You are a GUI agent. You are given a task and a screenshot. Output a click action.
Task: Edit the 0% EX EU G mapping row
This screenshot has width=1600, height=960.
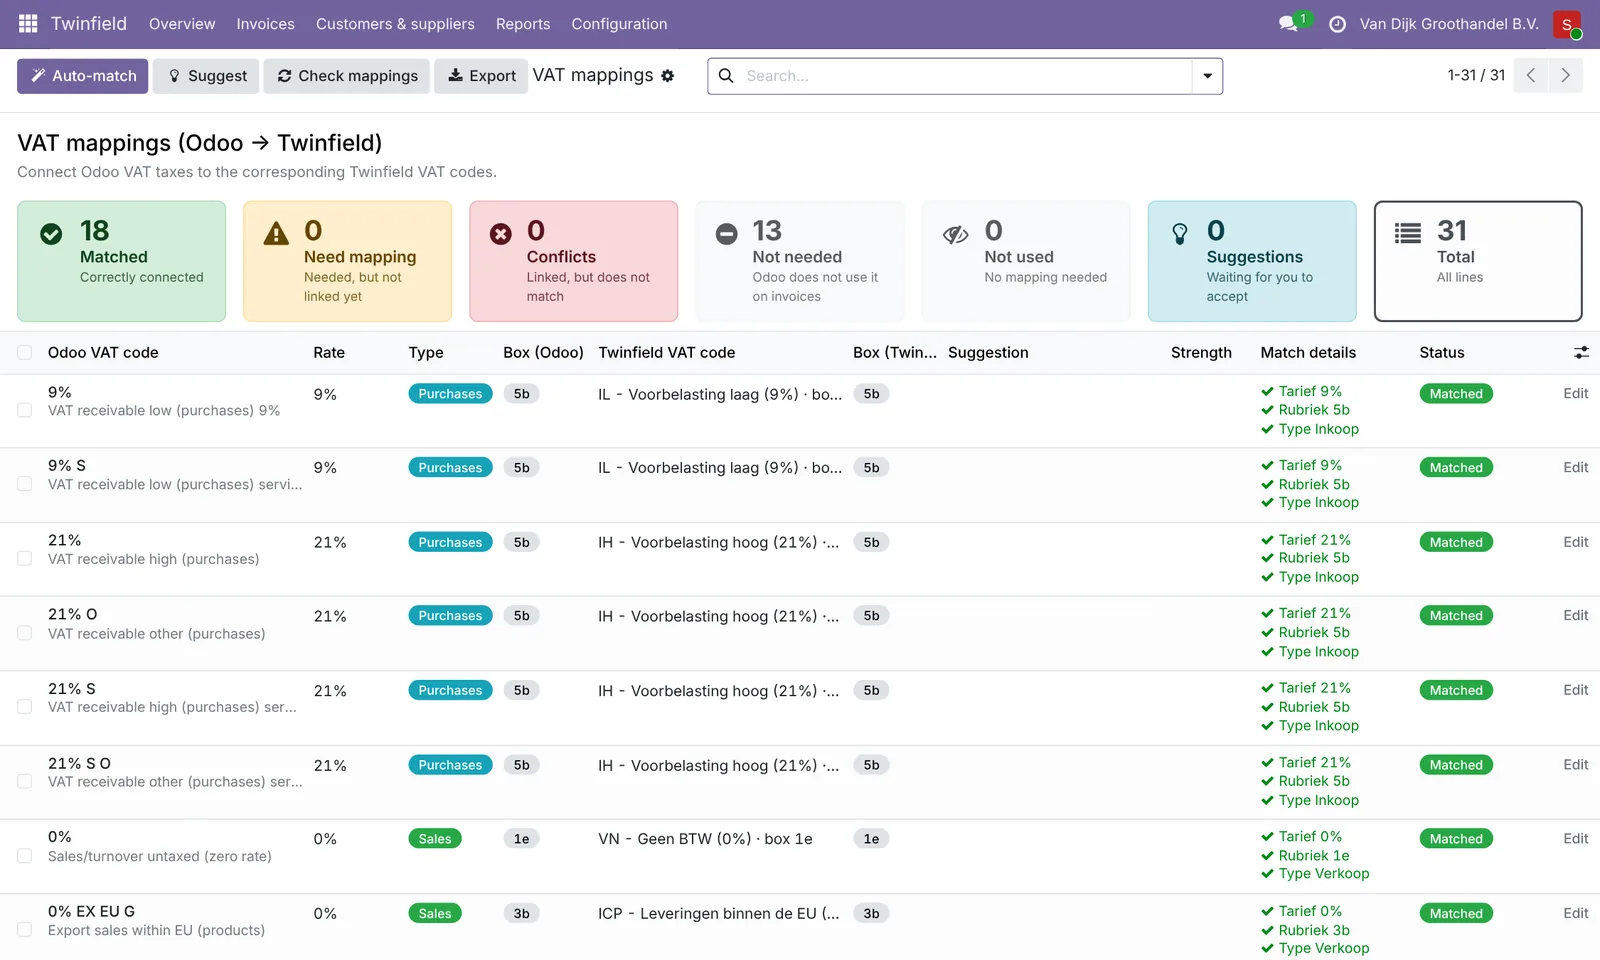point(1575,913)
